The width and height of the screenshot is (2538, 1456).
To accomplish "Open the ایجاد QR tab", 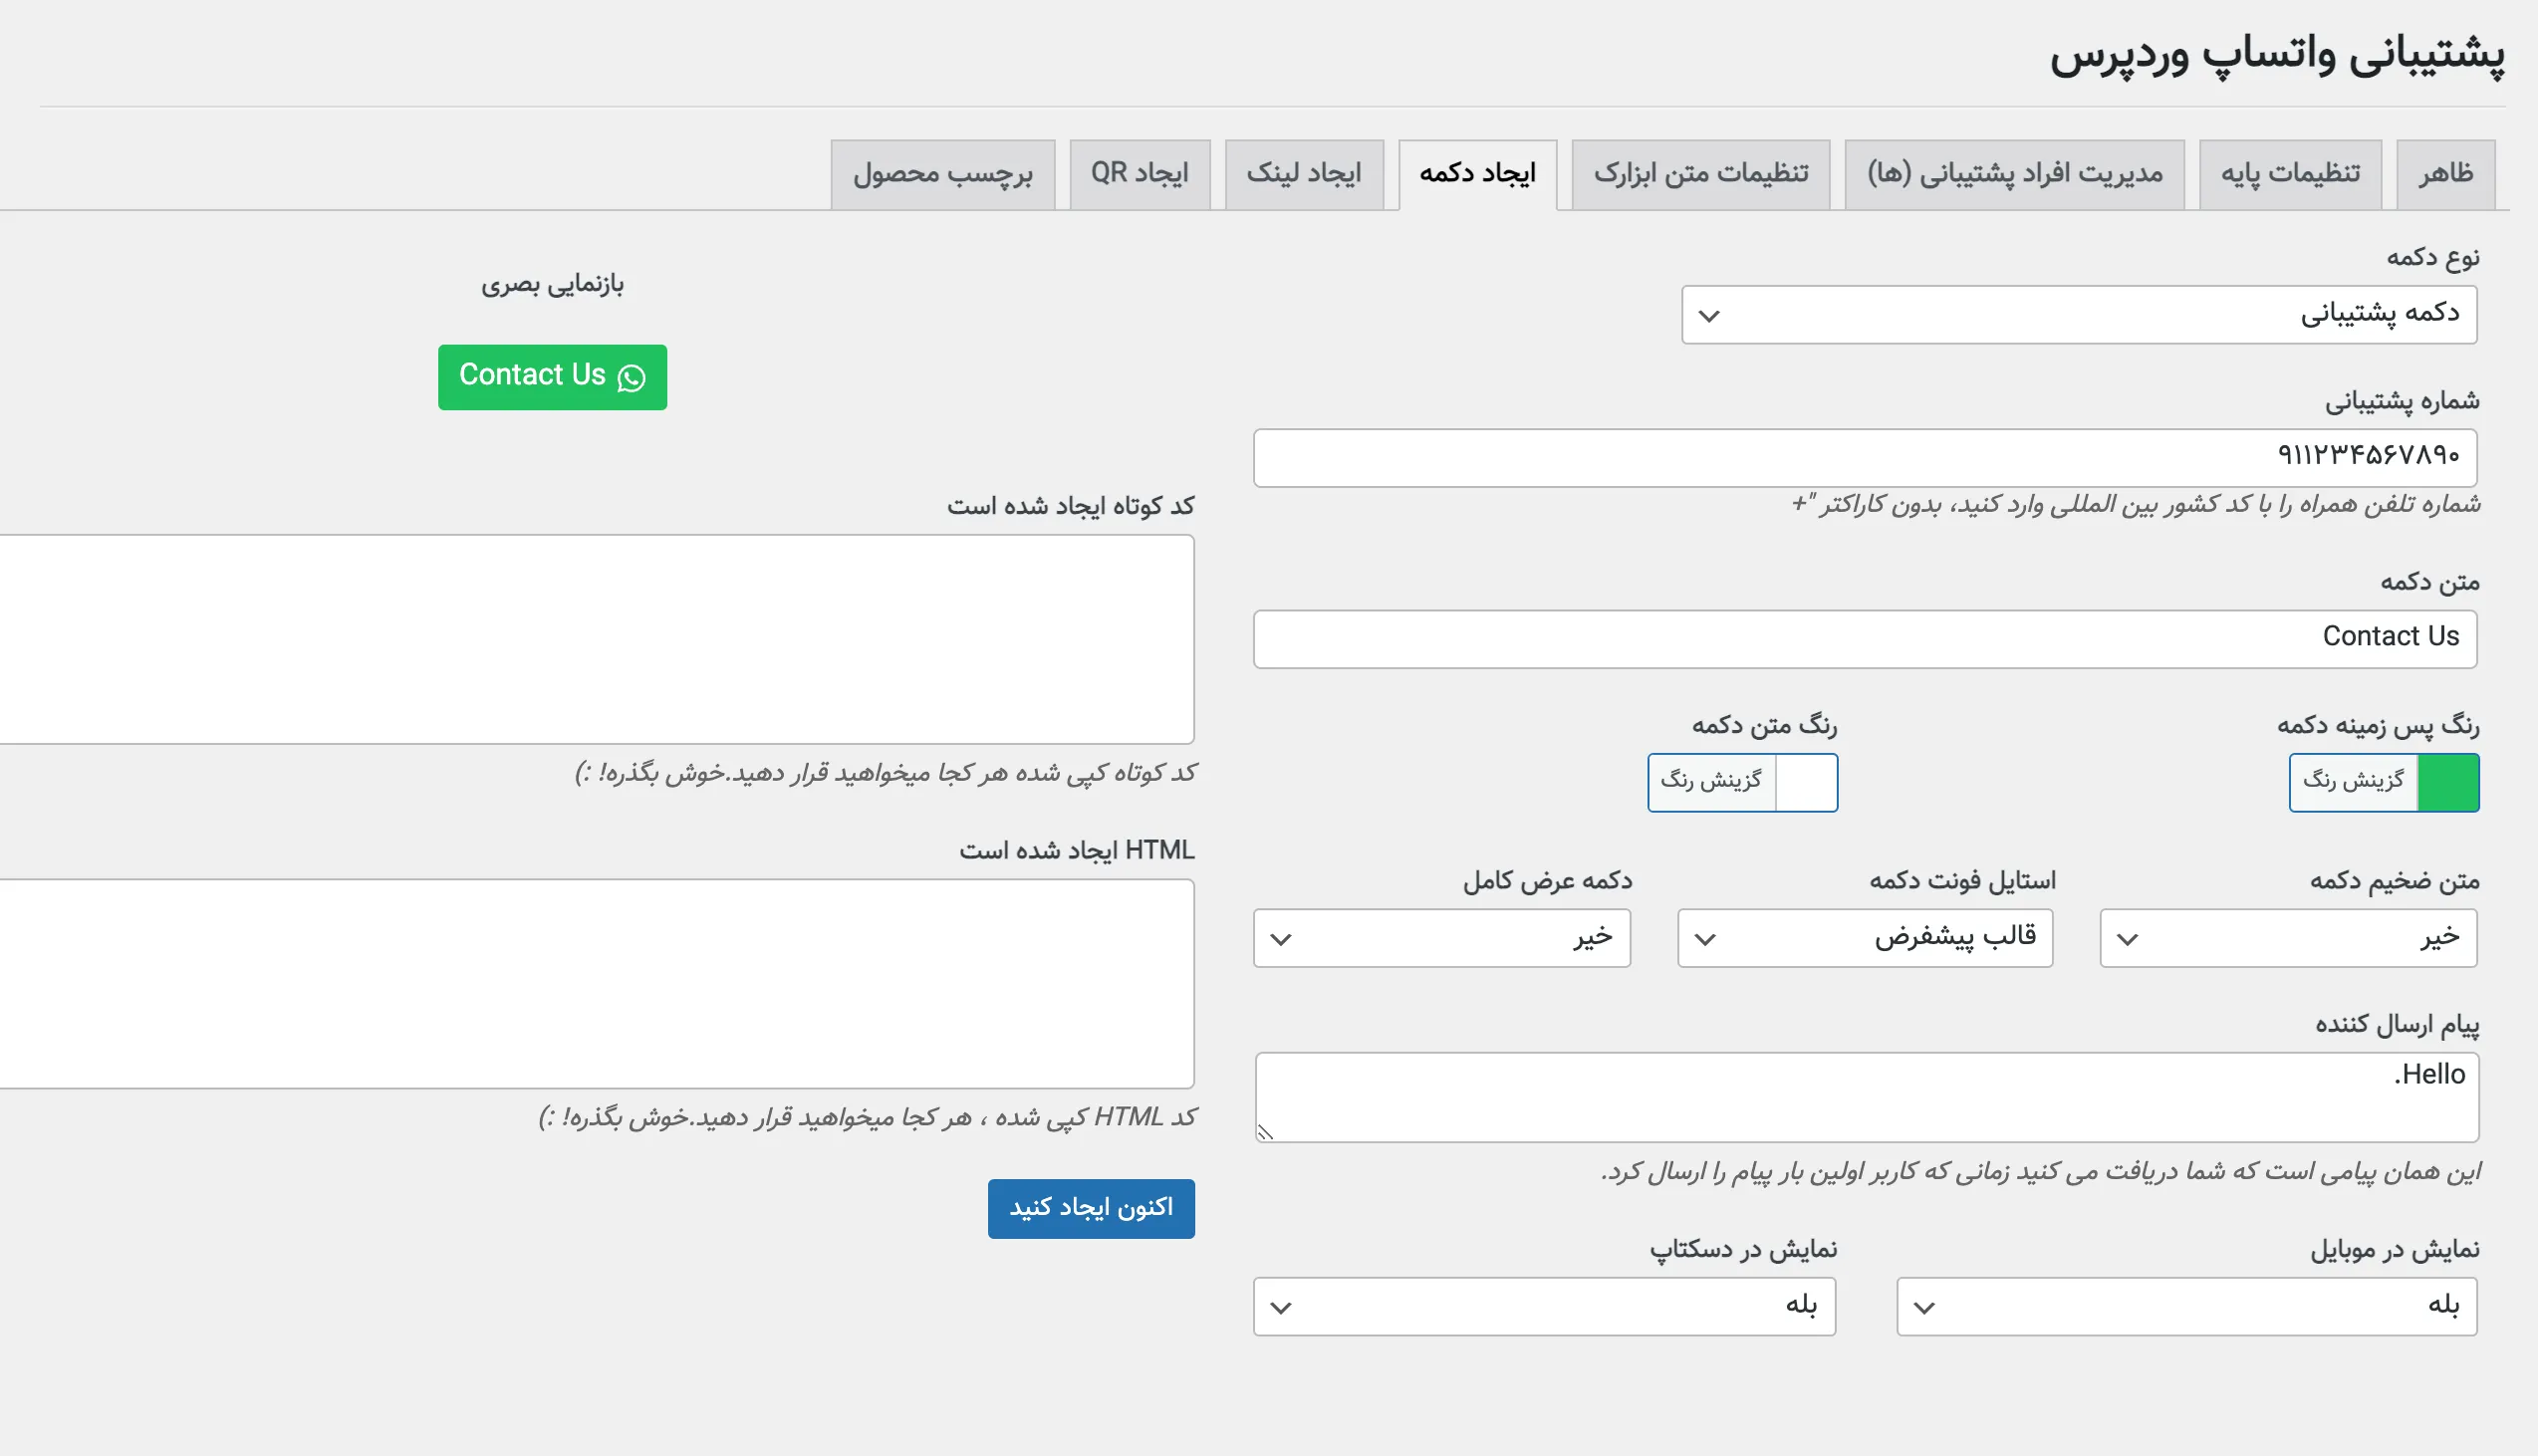I will pyautogui.click(x=1140, y=174).
